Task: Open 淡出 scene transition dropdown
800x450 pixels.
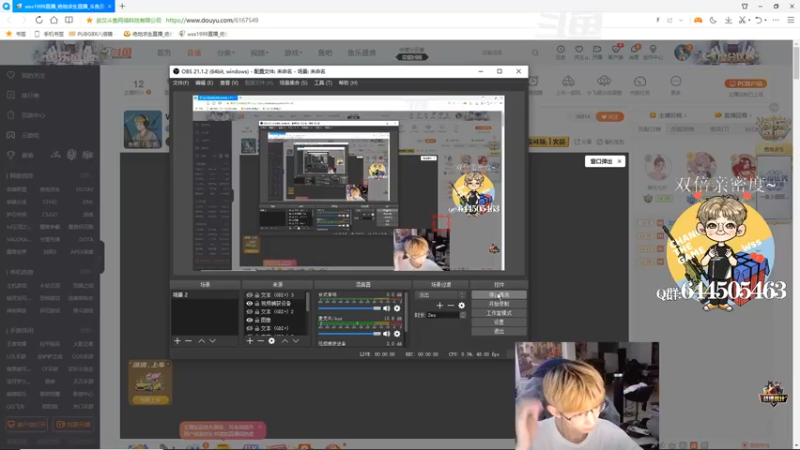Action: click(441, 295)
